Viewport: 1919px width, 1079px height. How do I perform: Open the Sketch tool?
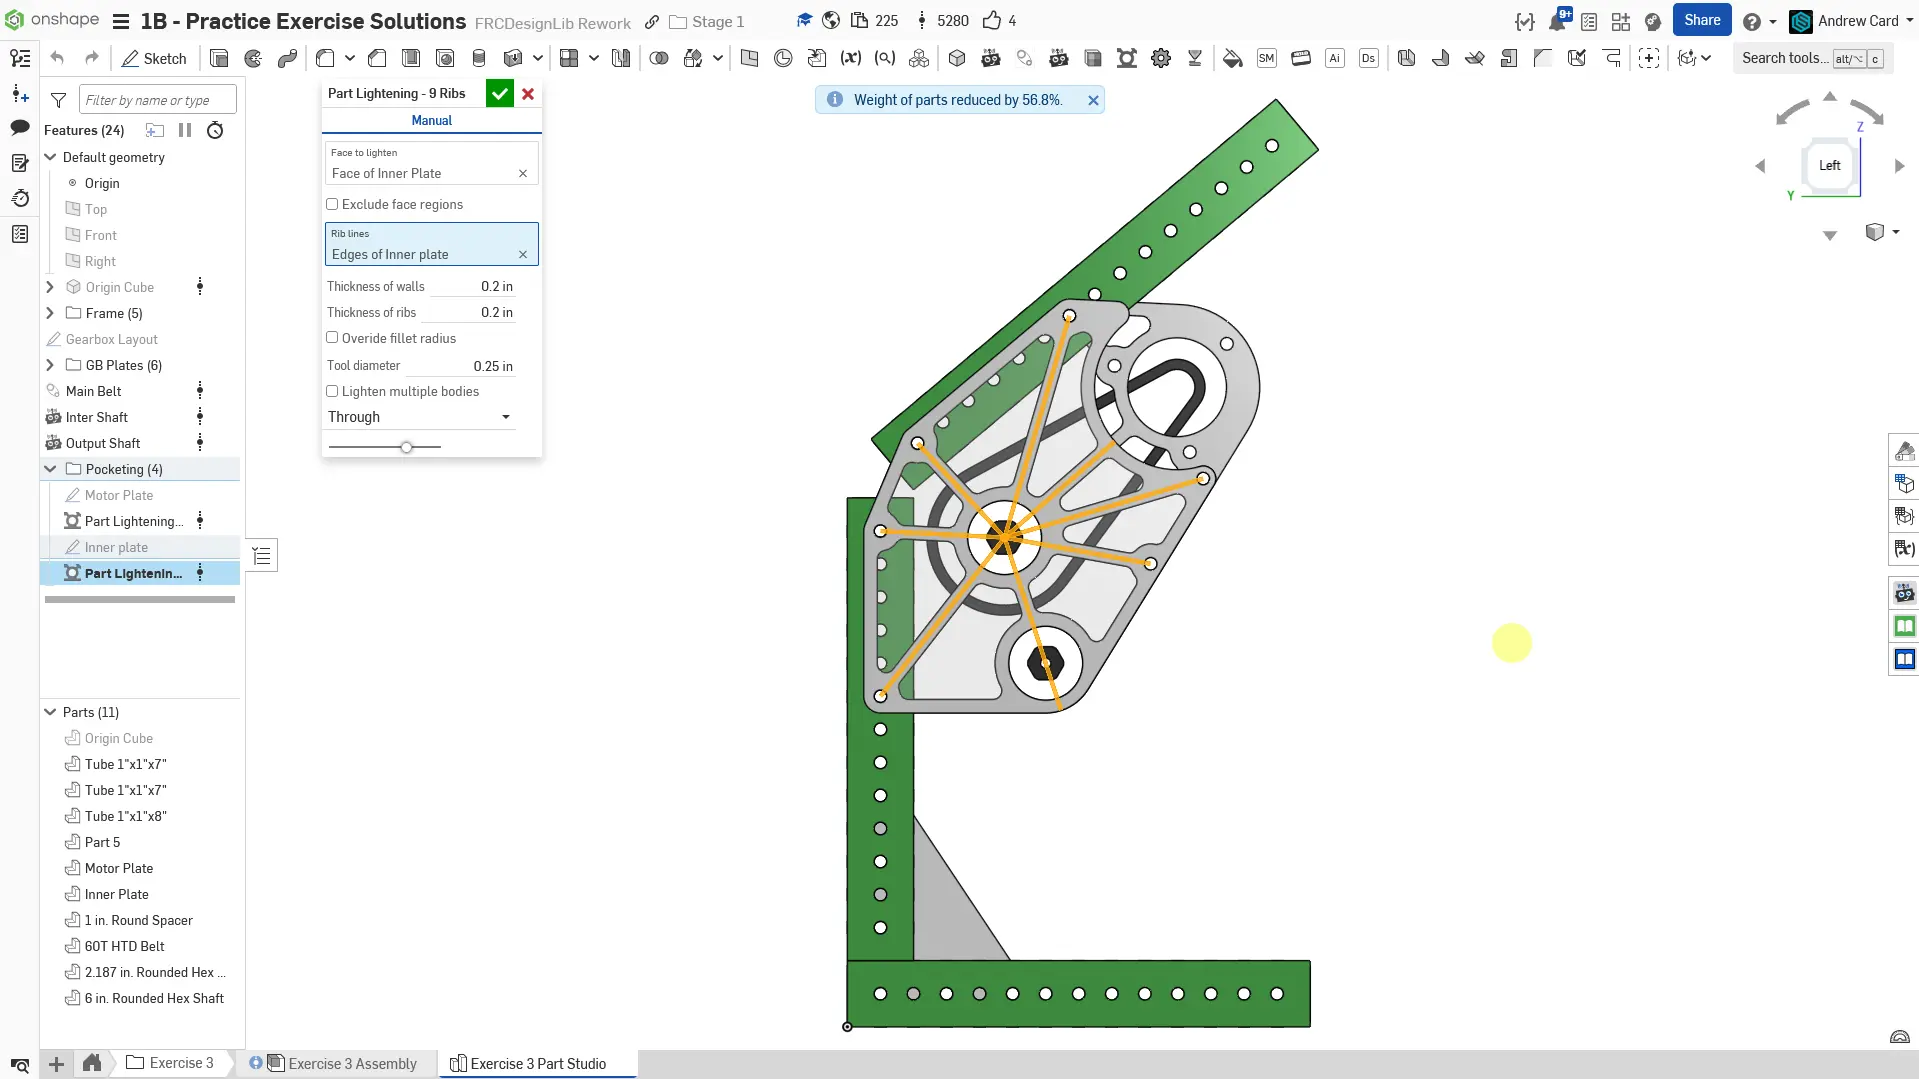pyautogui.click(x=154, y=58)
